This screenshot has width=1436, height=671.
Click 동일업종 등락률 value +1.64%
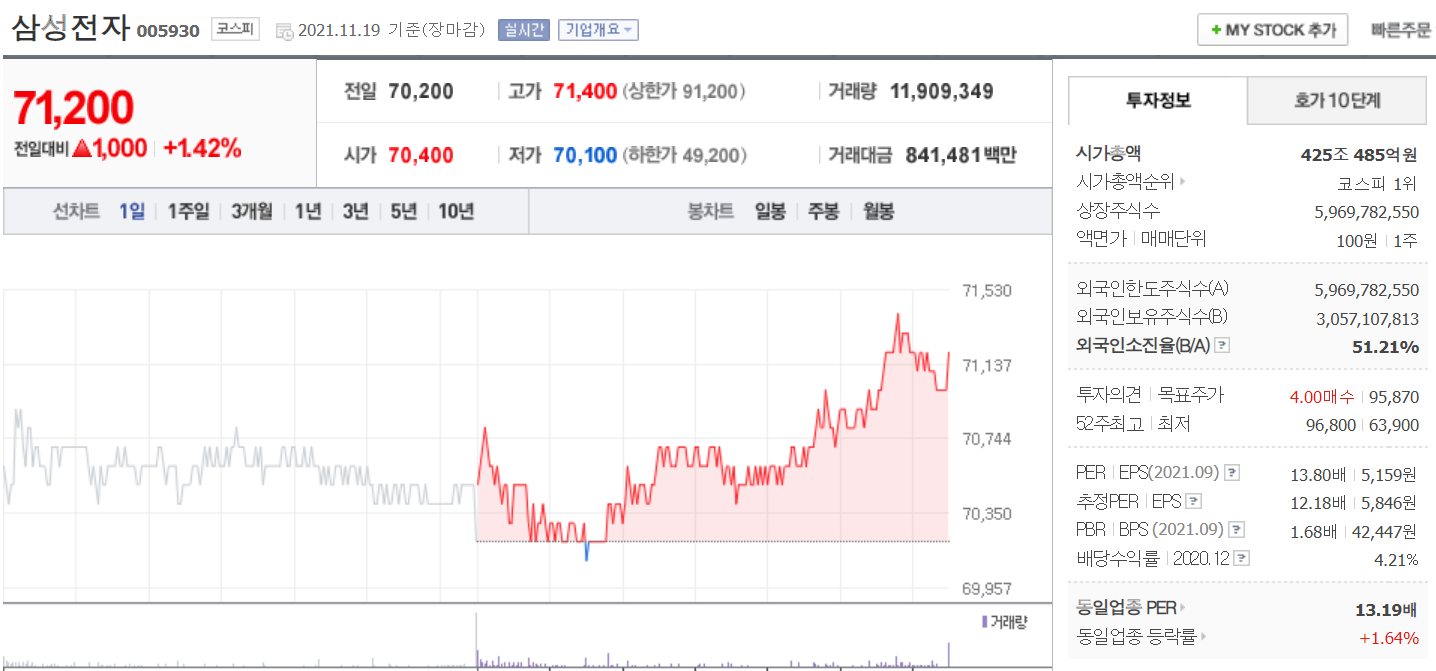(x=1388, y=637)
